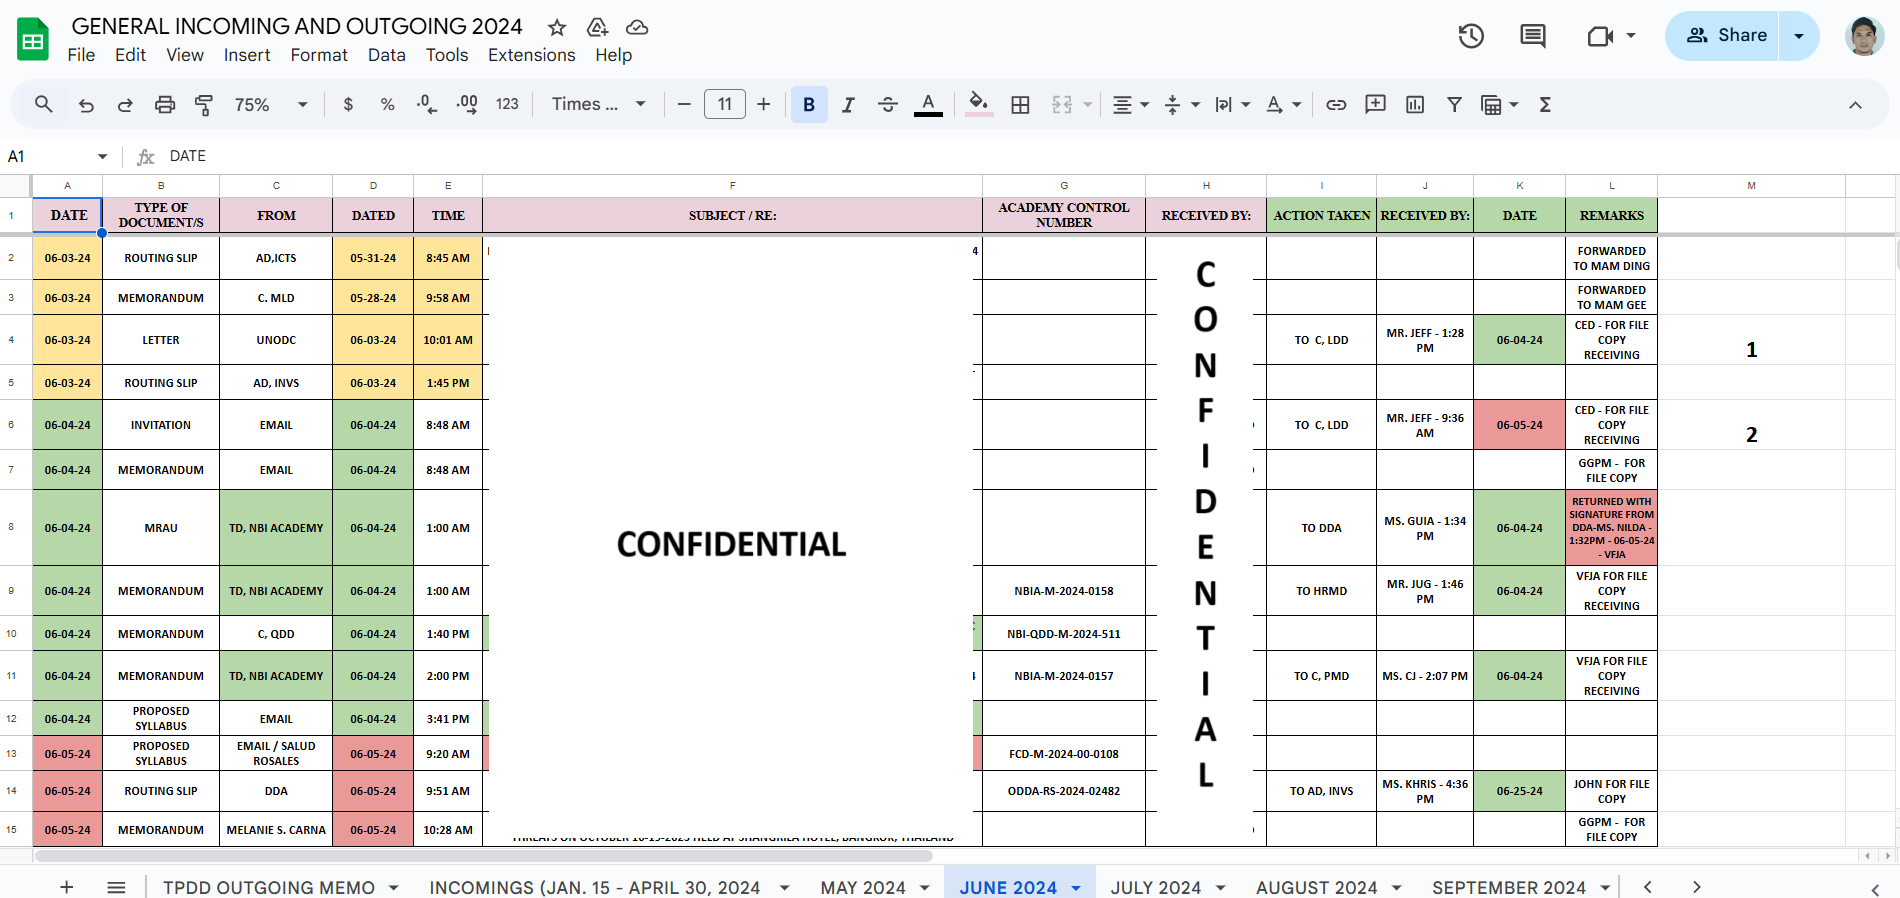Open the borders tool

pyautogui.click(x=1020, y=104)
